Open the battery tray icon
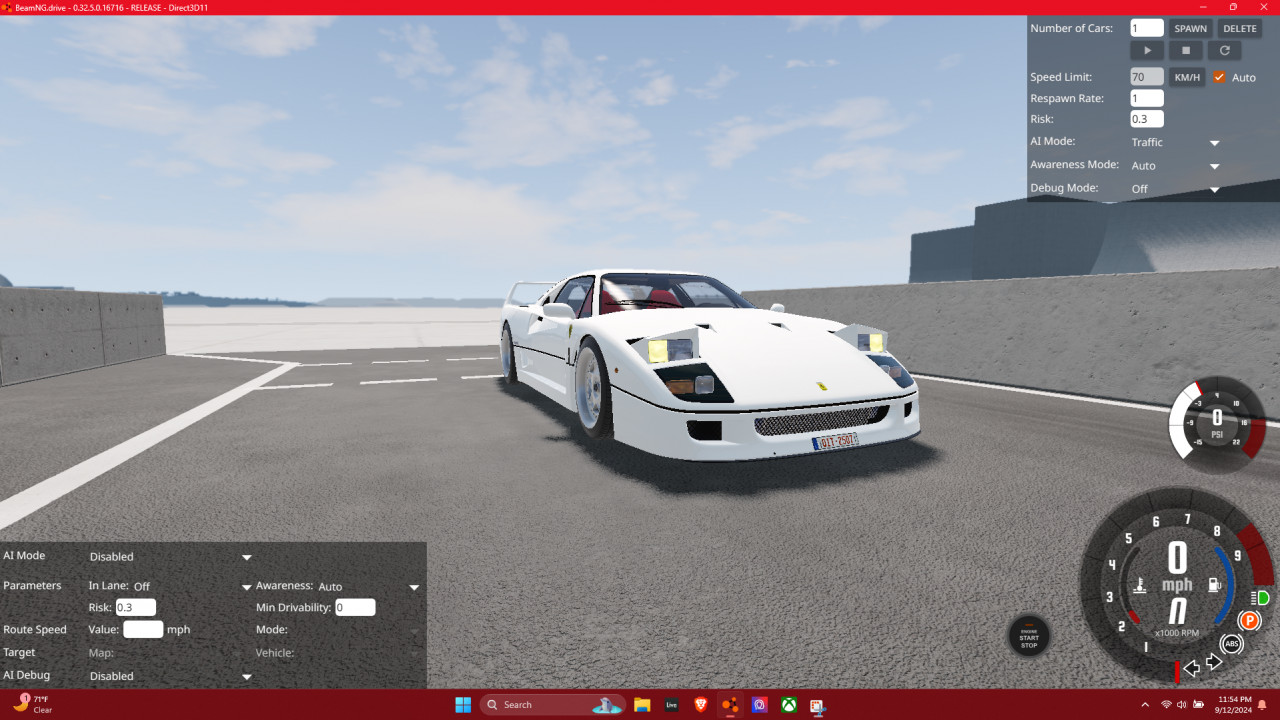Image resolution: width=1280 pixels, height=720 pixels. coord(1198,705)
